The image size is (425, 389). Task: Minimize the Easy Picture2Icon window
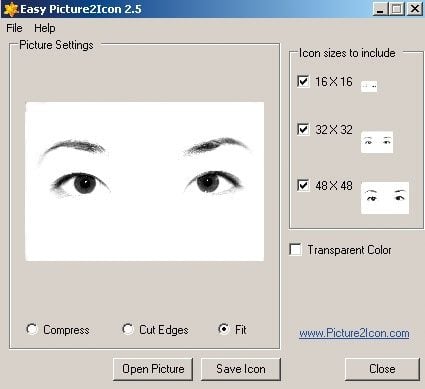pyautogui.click(x=380, y=9)
